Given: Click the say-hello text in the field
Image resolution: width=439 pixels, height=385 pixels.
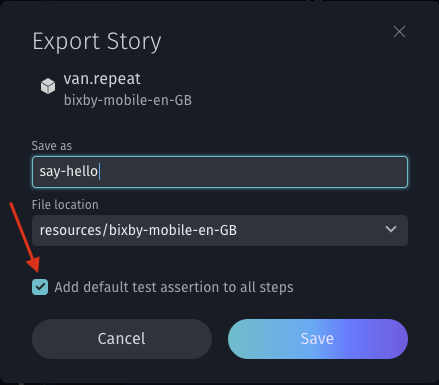Looking at the screenshot, I should coord(68,172).
